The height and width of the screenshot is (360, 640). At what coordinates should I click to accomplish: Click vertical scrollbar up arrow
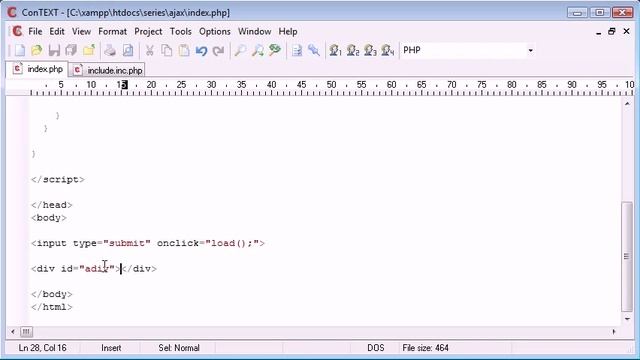pos(627,104)
